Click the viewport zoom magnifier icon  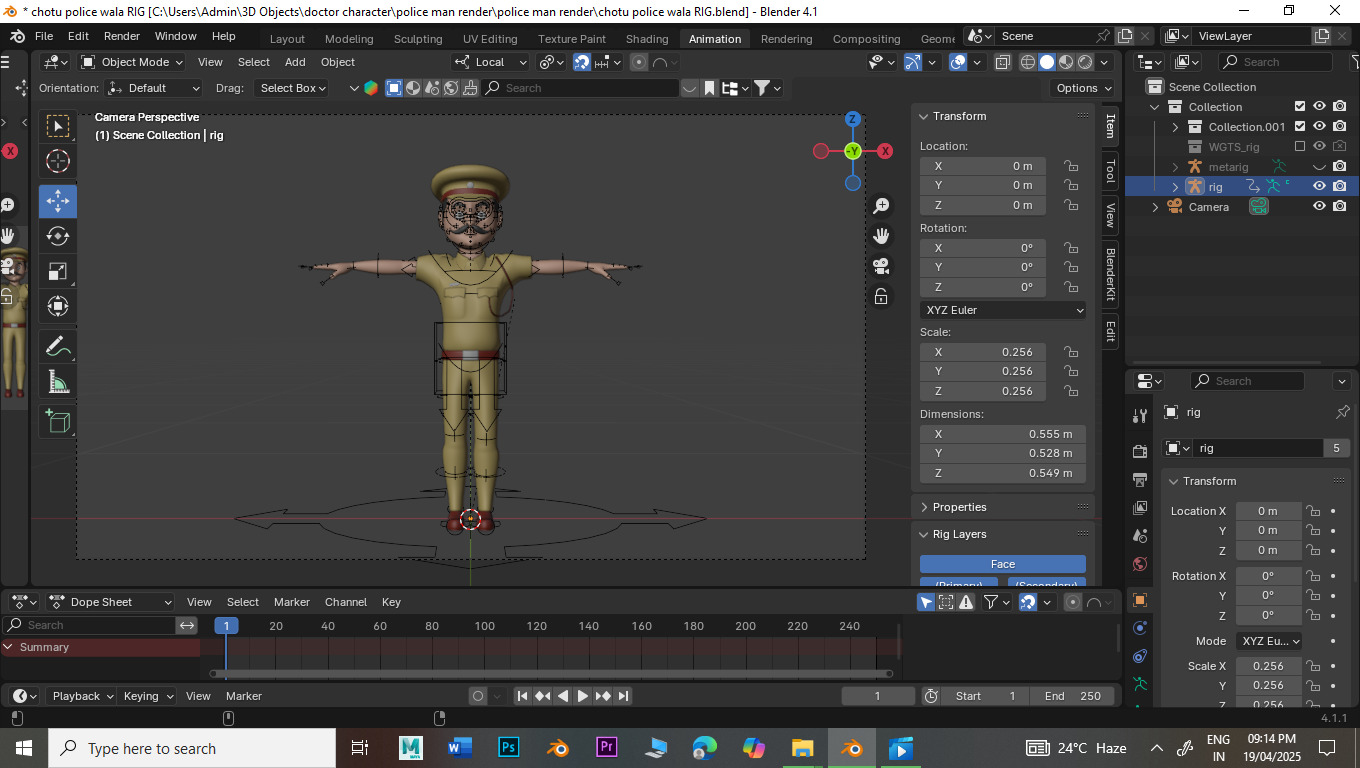[x=881, y=205]
